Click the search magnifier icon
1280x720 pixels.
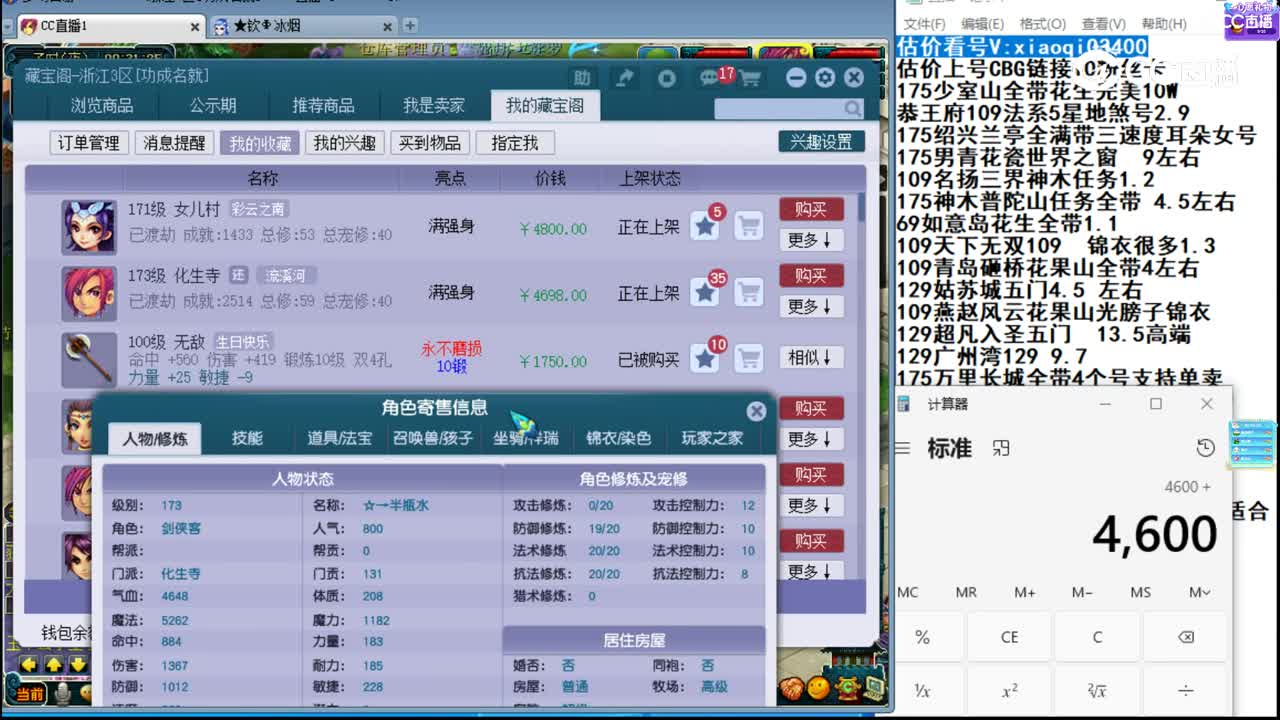pyautogui.click(x=852, y=107)
